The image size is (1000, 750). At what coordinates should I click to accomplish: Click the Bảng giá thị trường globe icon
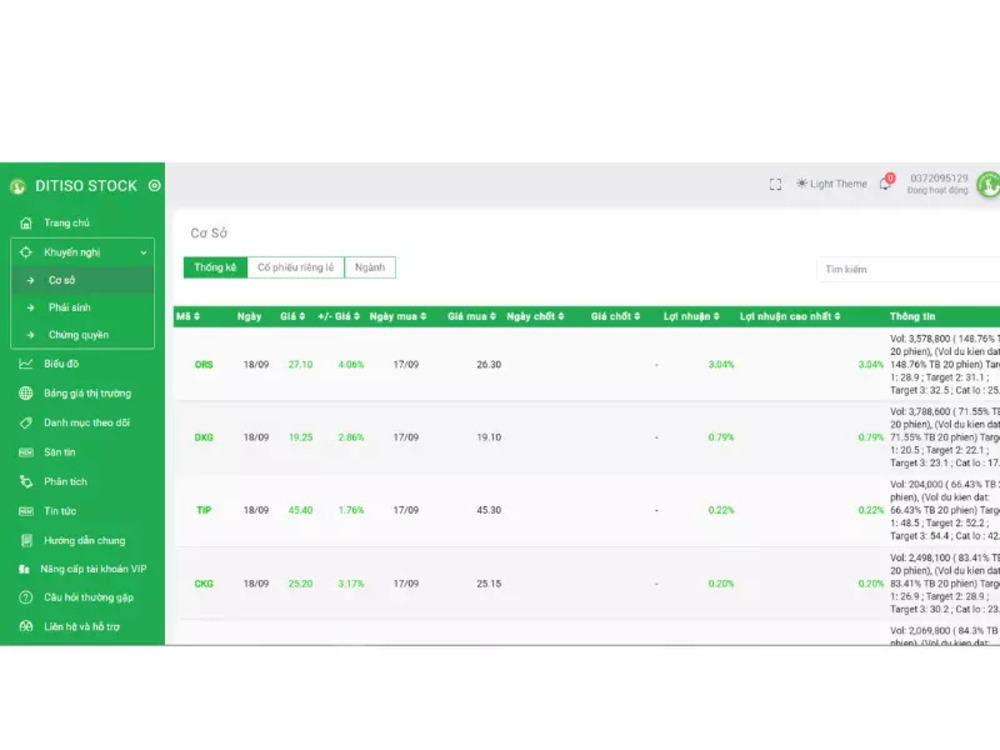click(x=26, y=393)
